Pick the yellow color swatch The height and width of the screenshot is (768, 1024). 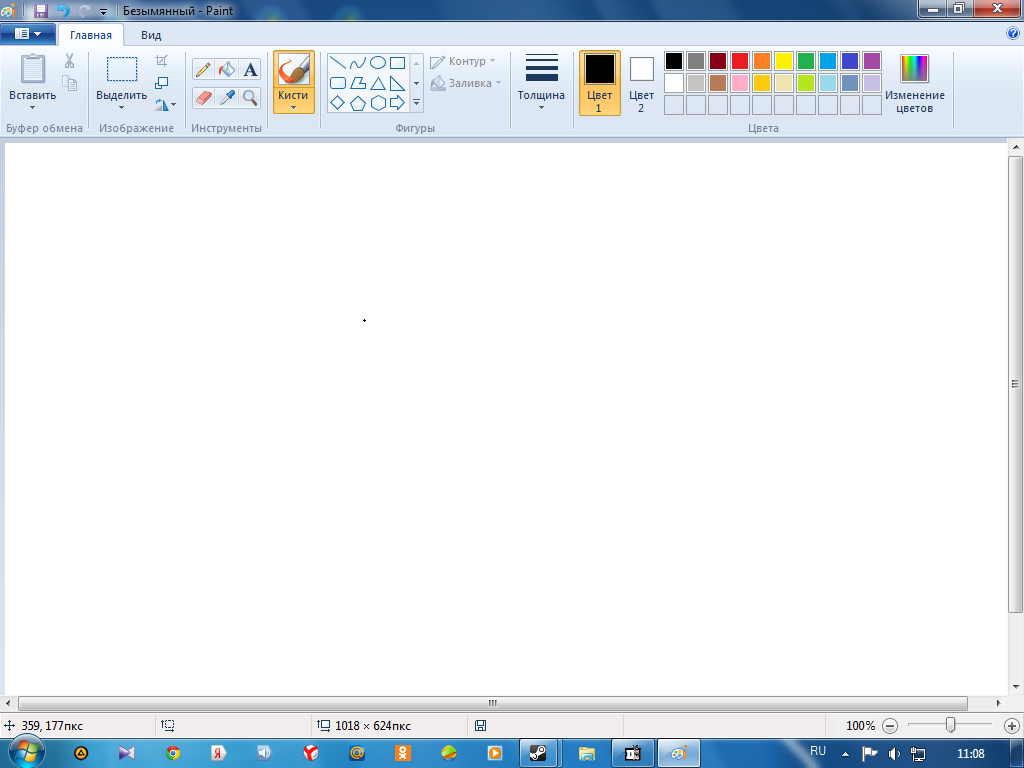click(x=784, y=61)
